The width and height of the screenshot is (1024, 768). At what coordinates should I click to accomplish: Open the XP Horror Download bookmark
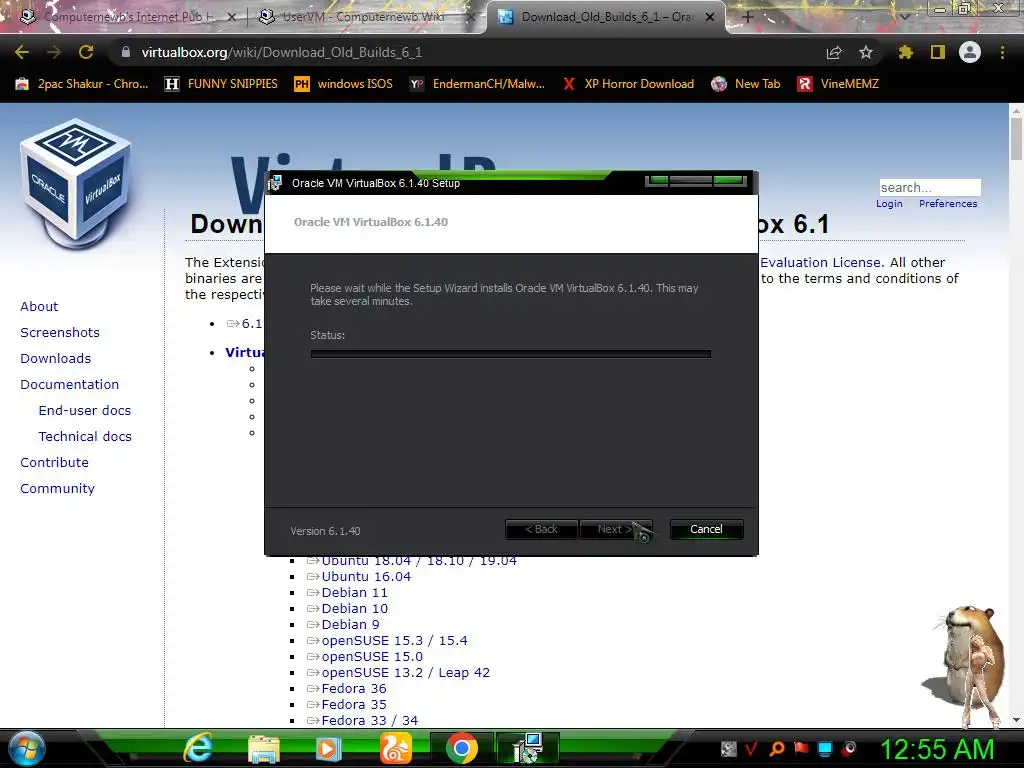click(628, 84)
